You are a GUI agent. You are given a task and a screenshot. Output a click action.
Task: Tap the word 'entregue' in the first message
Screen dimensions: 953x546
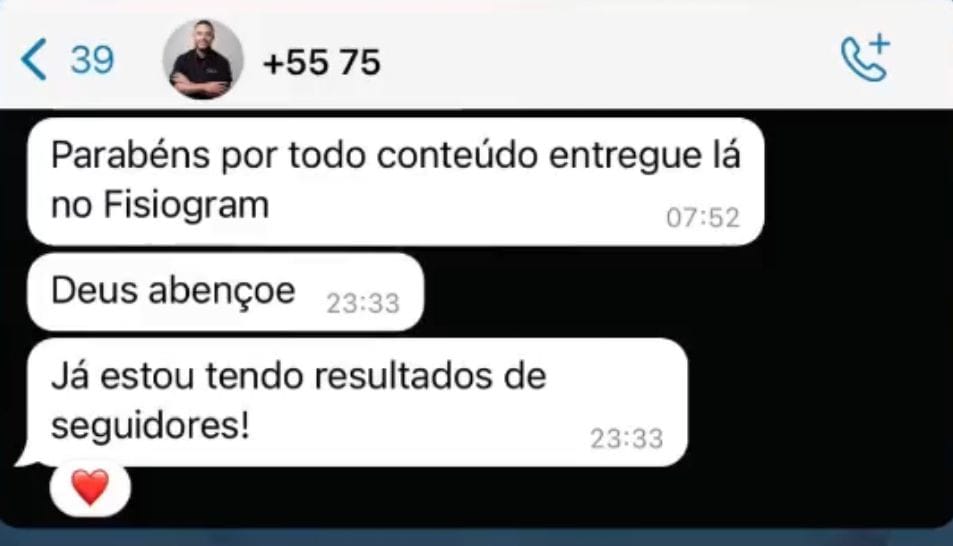[619, 157]
